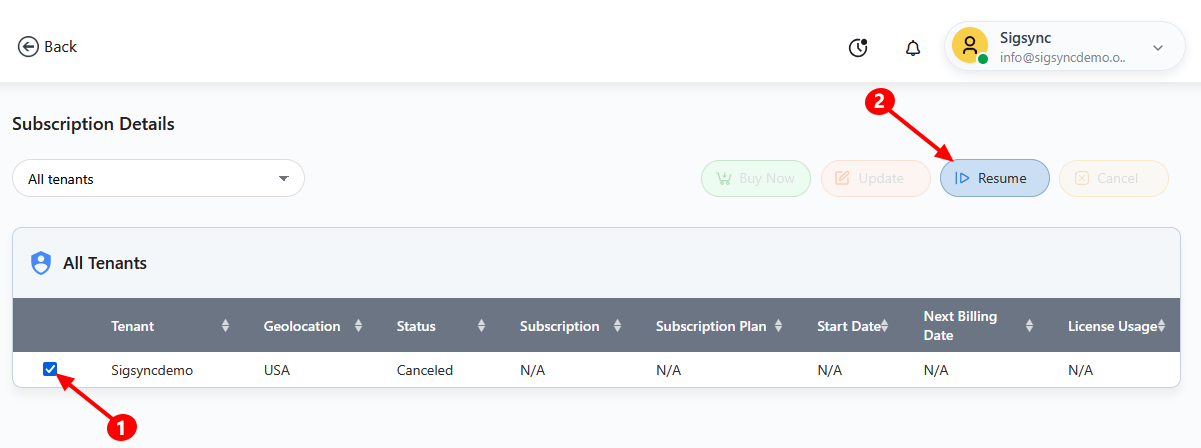Sort by Next Billing Date column
The height and width of the screenshot is (448, 1201).
[x=1029, y=326]
